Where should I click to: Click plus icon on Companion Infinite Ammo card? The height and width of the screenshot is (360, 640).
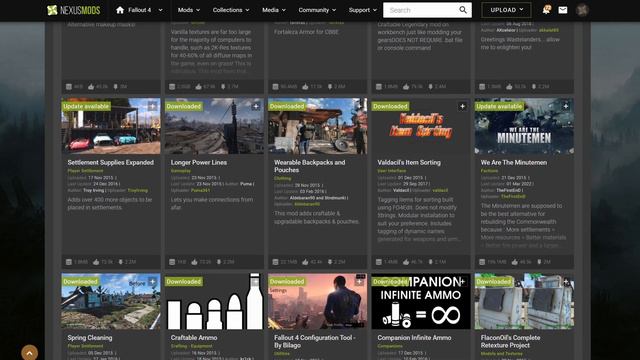click(x=462, y=282)
